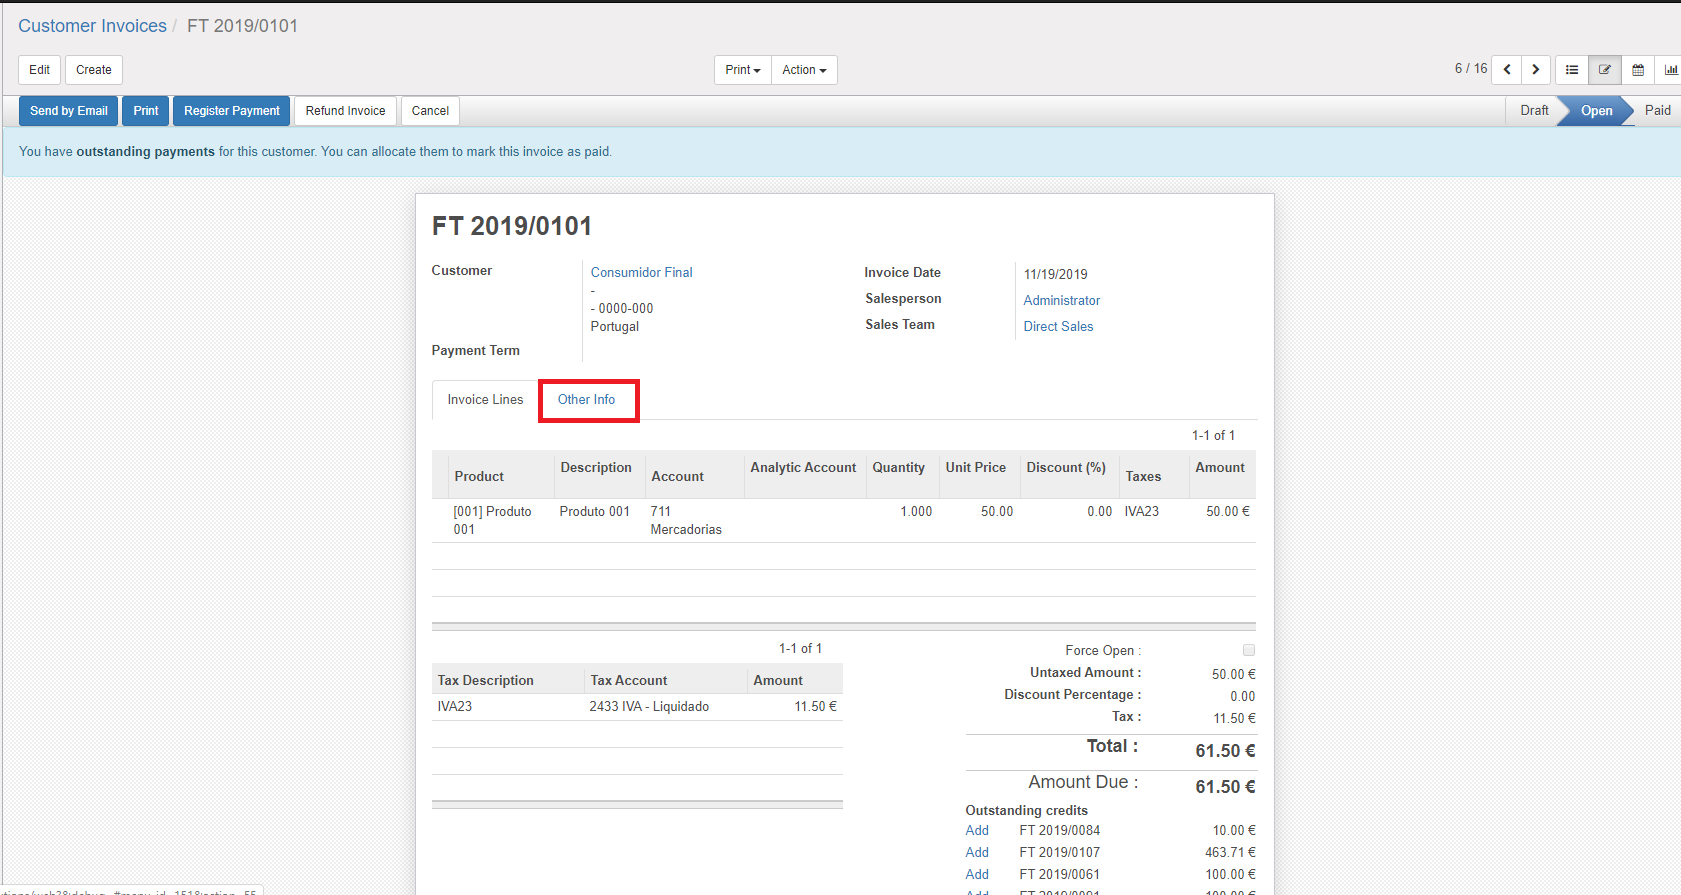This screenshot has width=1681, height=895.
Task: Open the Consumidor Final customer link
Action: 641,272
